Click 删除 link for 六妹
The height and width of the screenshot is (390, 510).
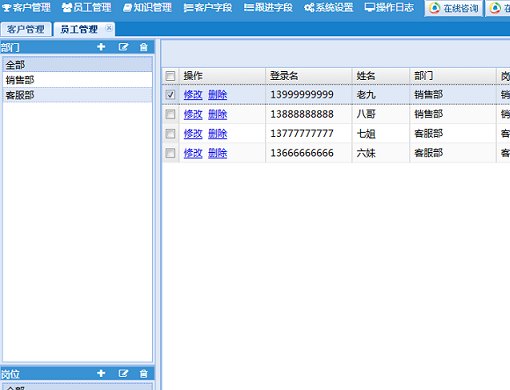click(217, 153)
